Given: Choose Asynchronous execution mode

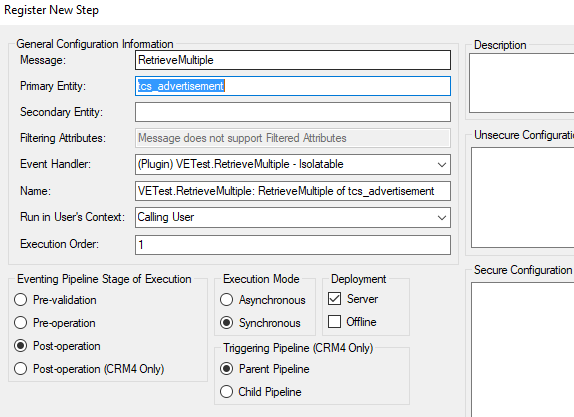Looking at the screenshot, I should tap(227, 300).
